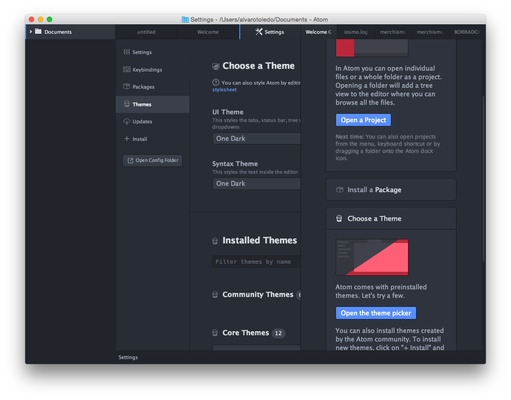
Task: Open the stylesheet link
Action: point(224,90)
